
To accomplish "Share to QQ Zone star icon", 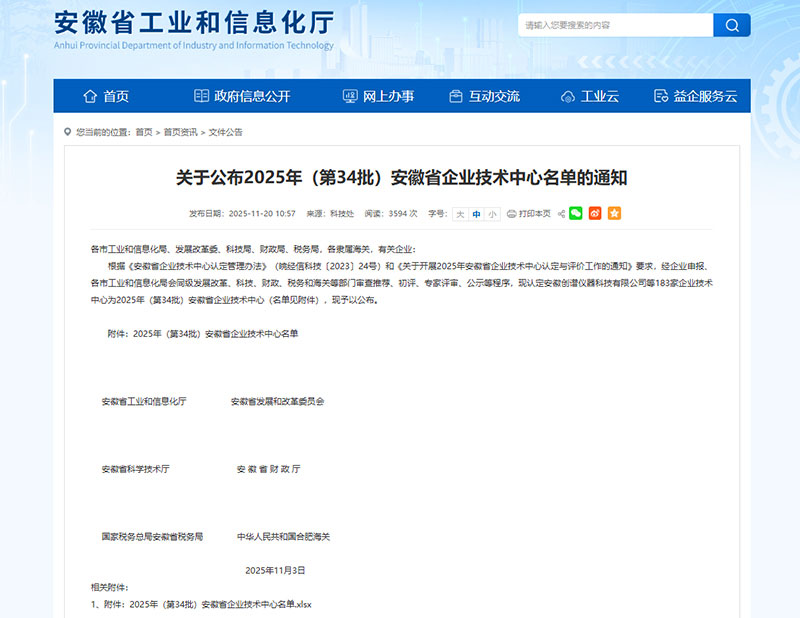I will pos(614,213).
